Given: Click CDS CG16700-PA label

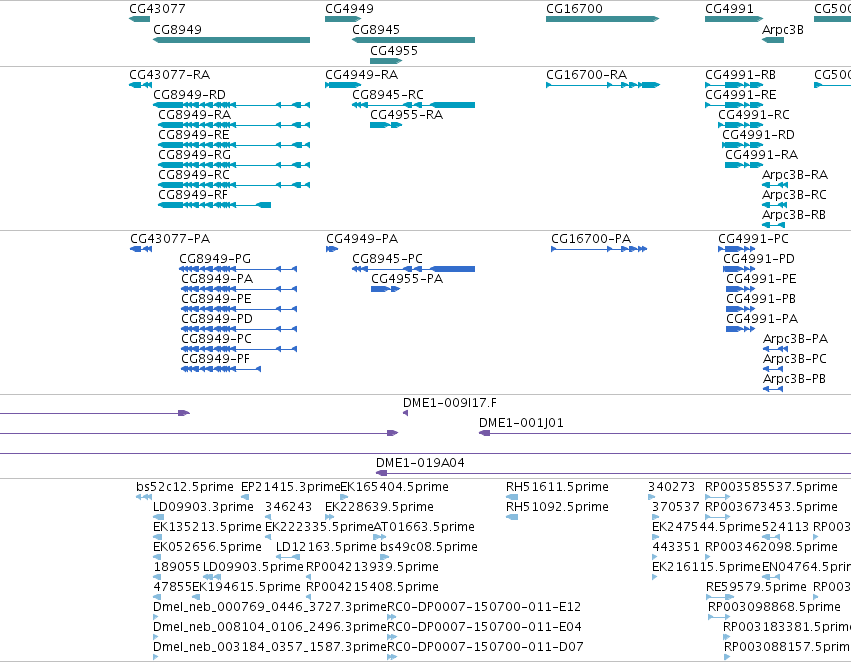Looking at the screenshot, I should click(591, 239).
